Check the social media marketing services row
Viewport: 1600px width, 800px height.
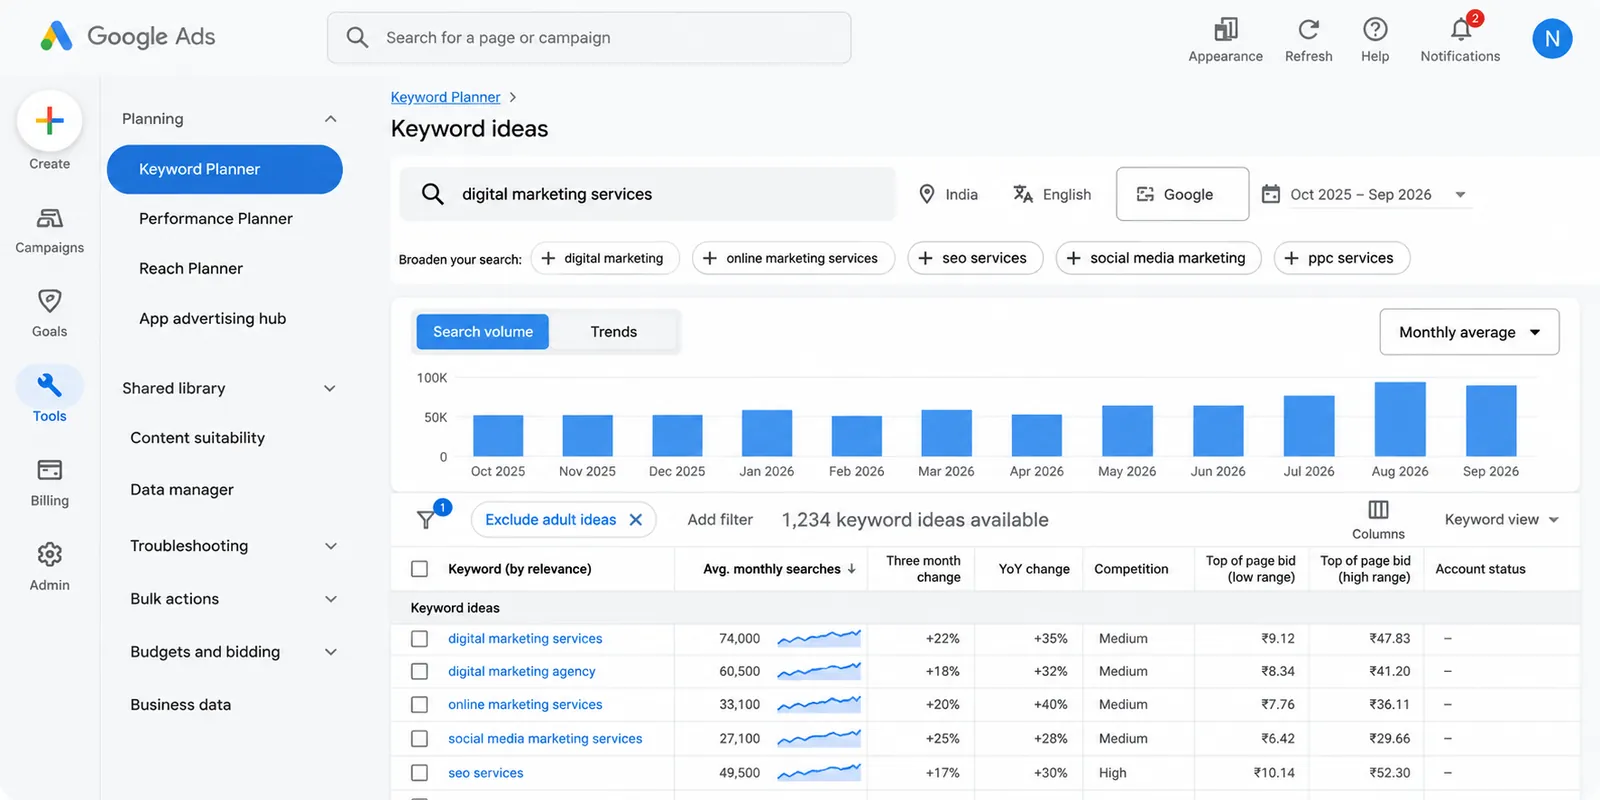[420, 739]
